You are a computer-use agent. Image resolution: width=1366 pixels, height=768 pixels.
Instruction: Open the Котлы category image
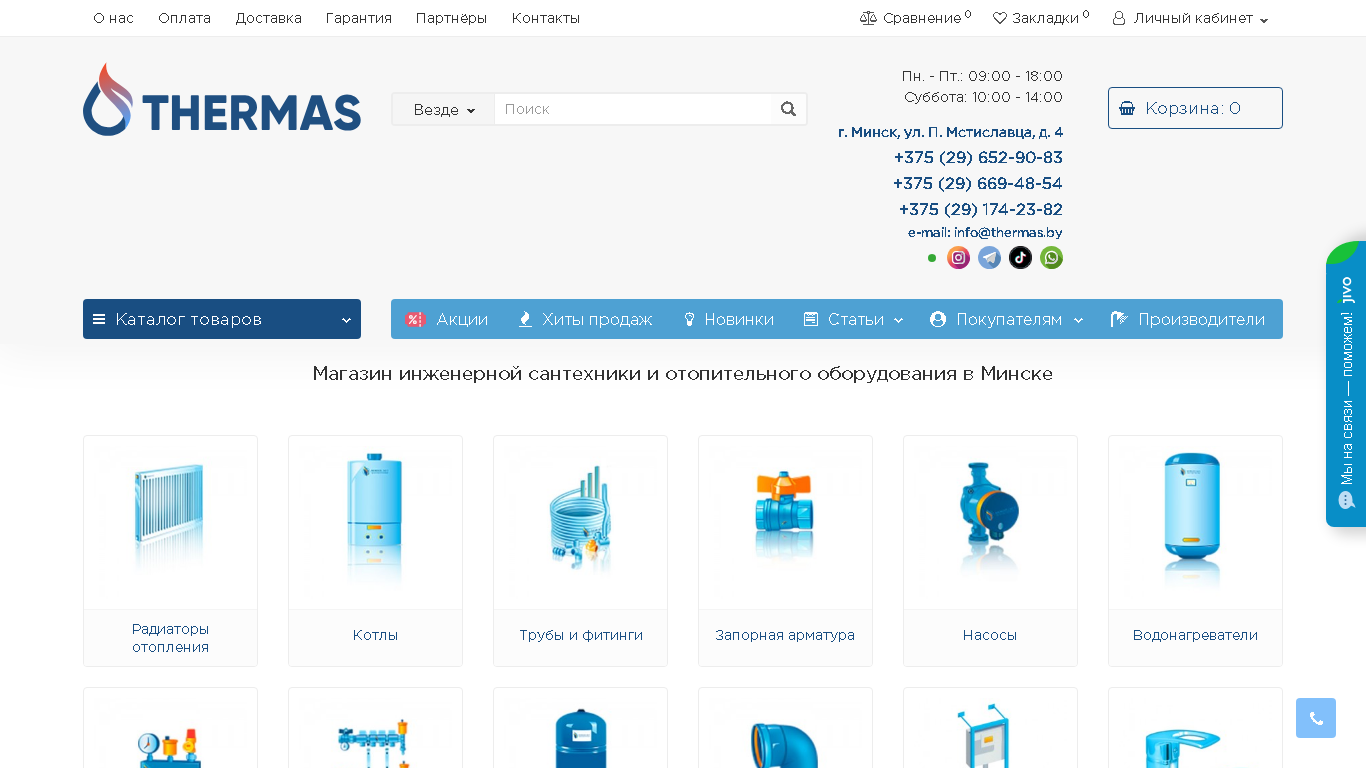pos(375,523)
